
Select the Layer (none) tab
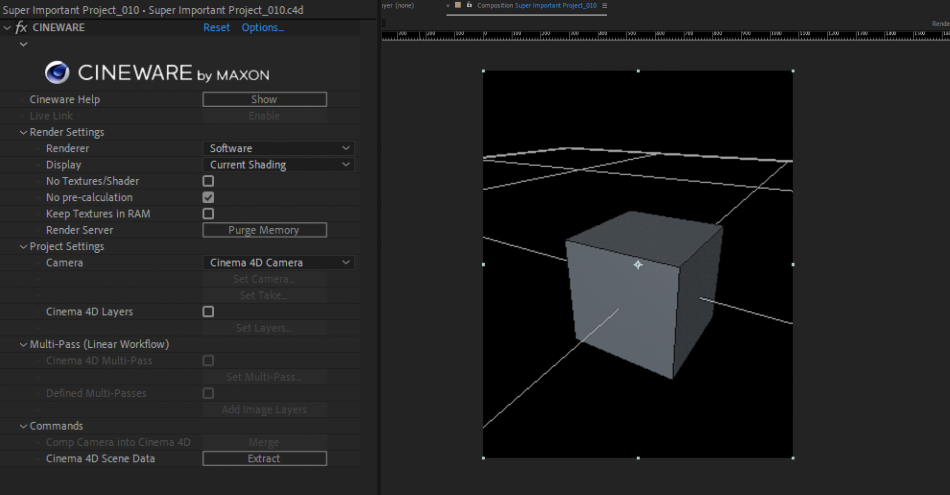(x=398, y=5)
